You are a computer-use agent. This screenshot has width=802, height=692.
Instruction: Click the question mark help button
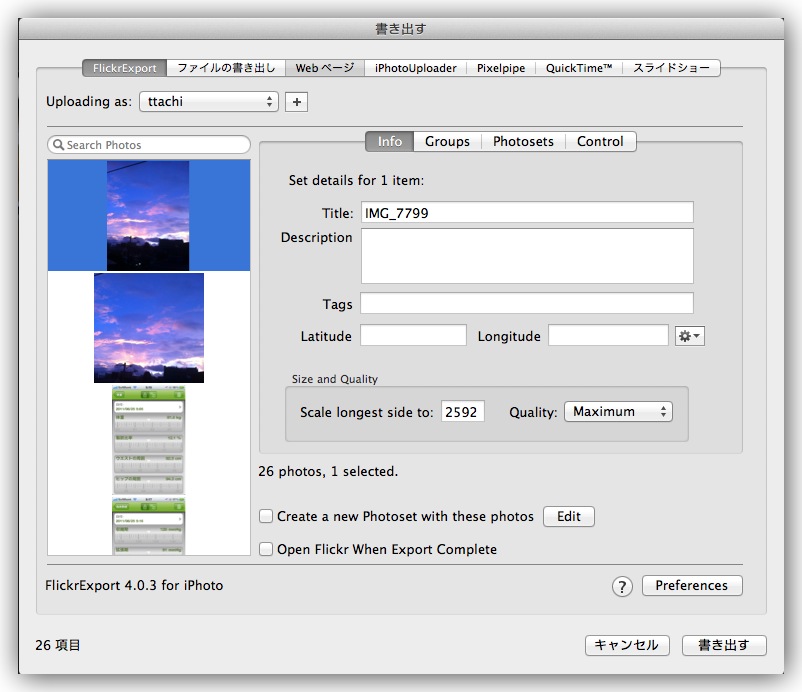coord(622,587)
